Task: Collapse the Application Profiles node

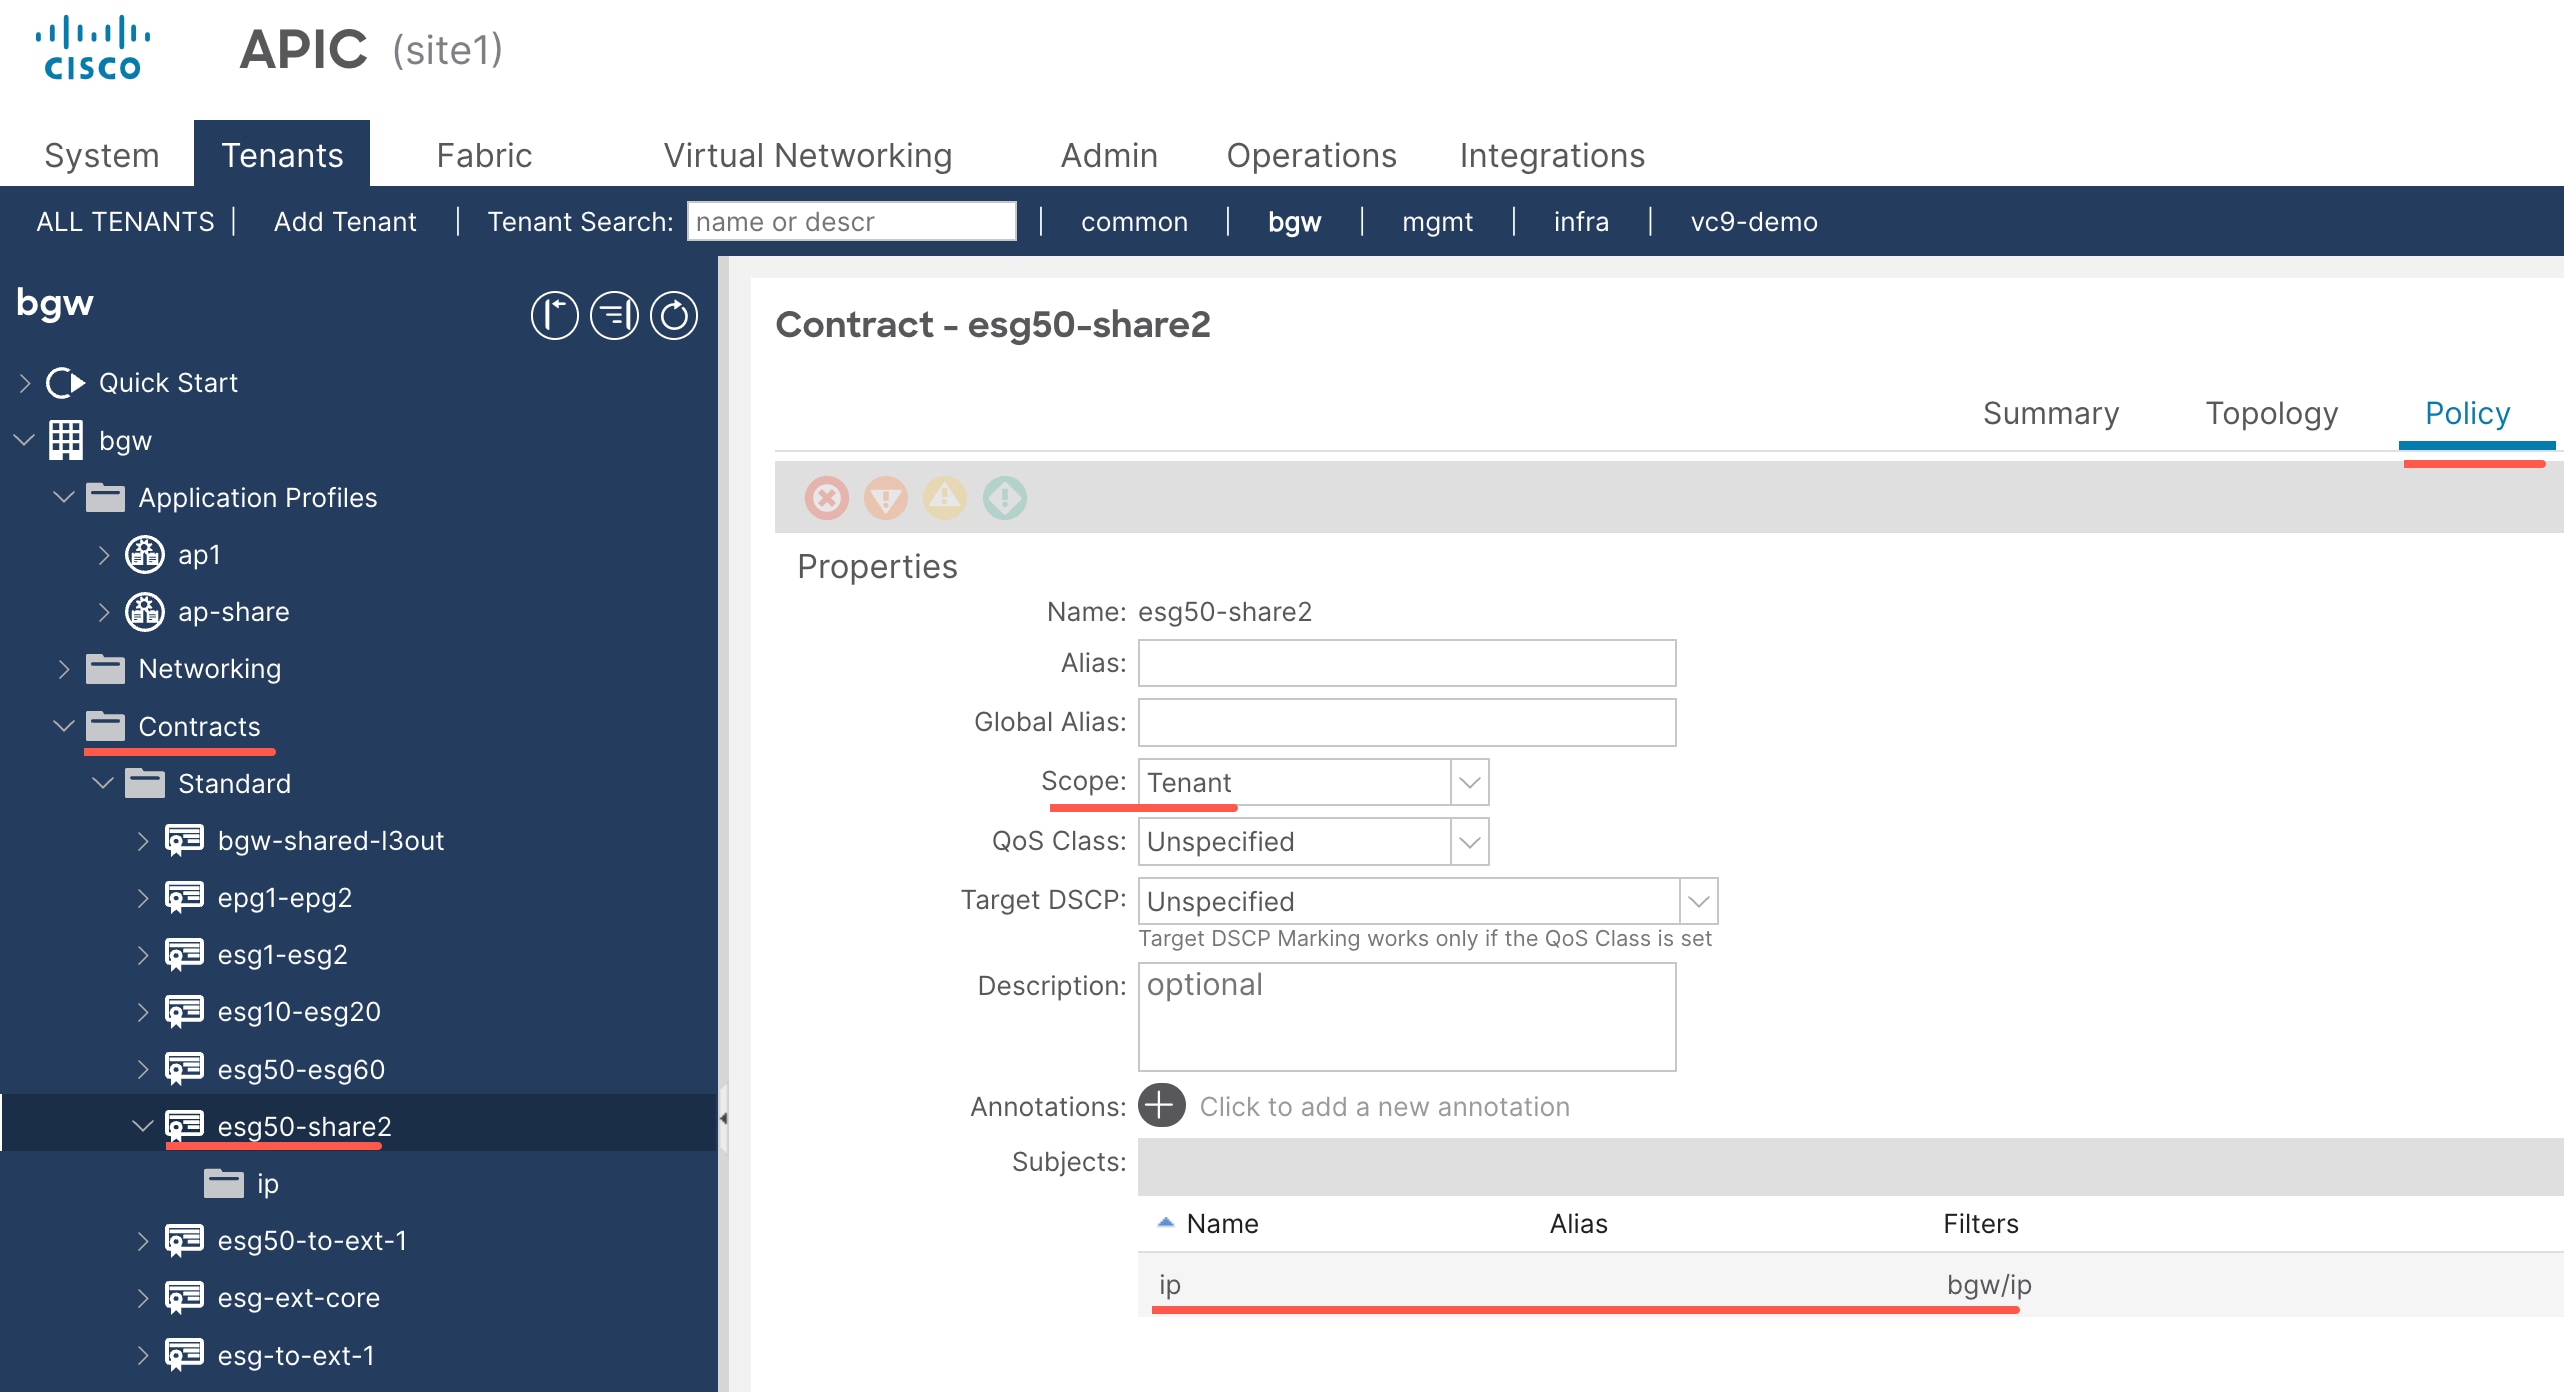Action: (x=64, y=497)
